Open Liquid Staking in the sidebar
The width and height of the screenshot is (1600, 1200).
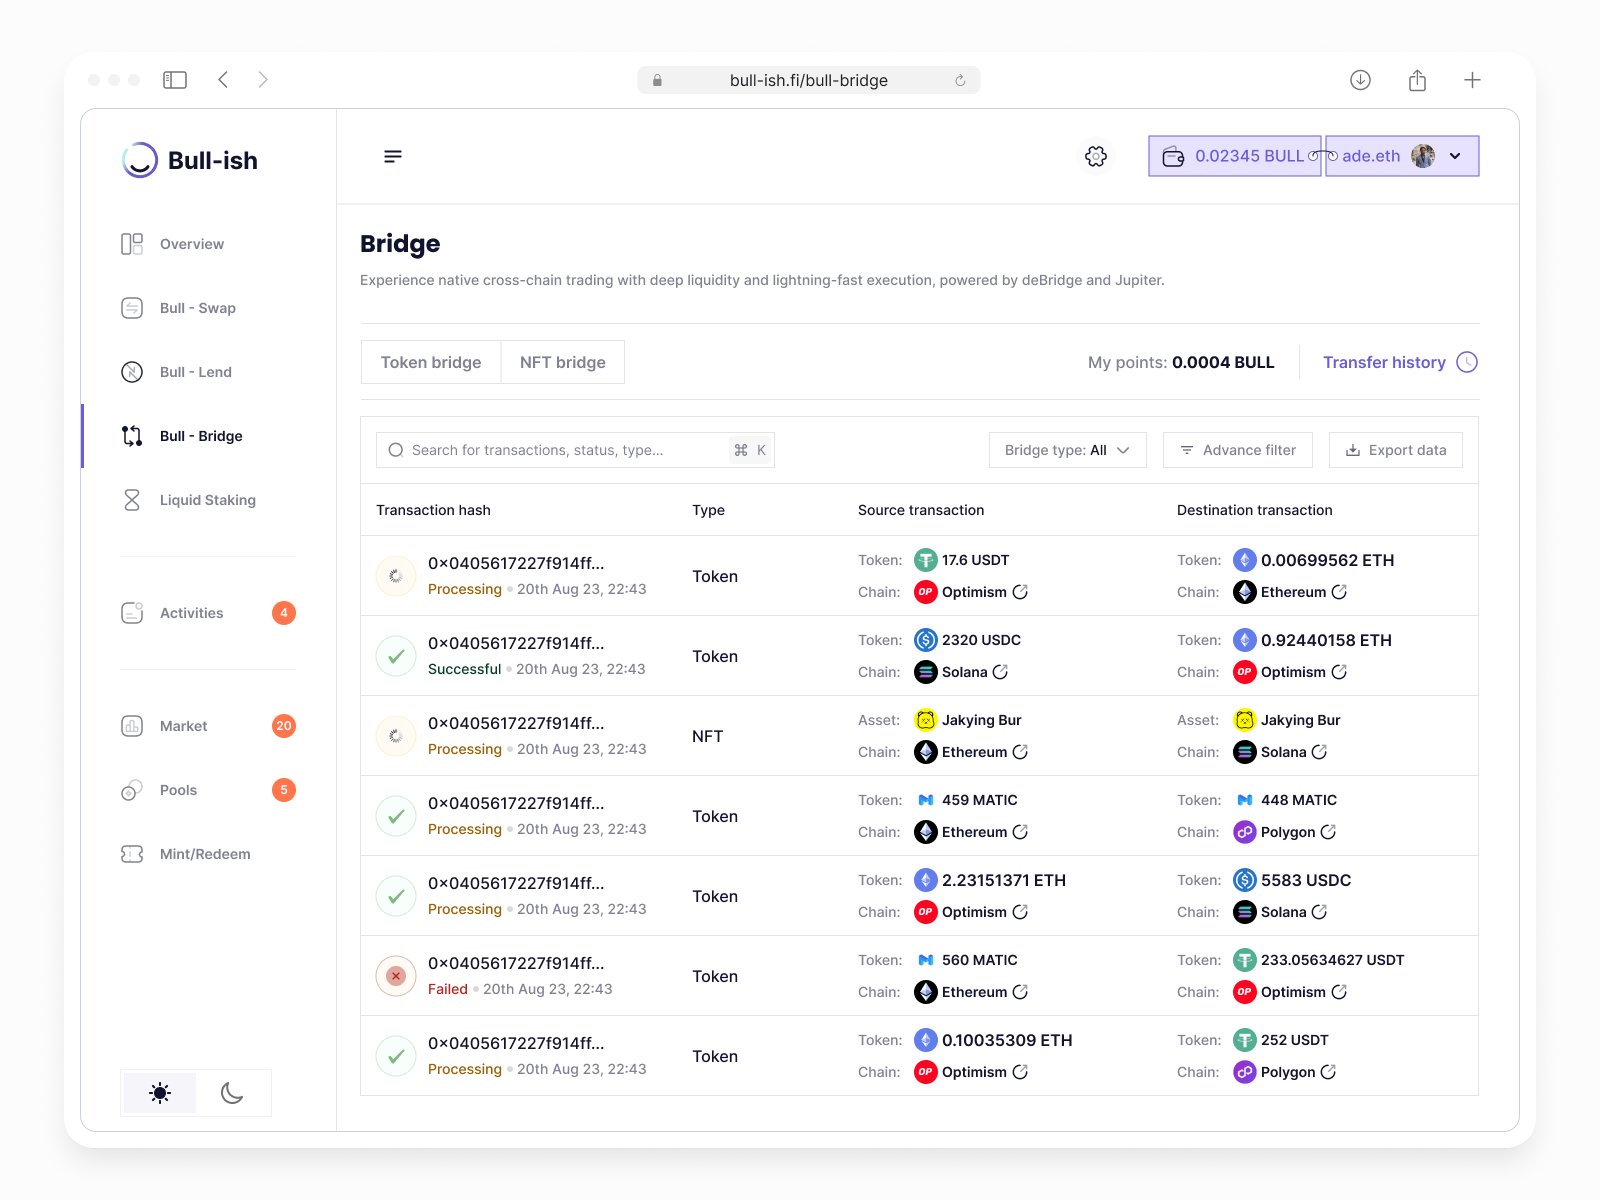(207, 500)
